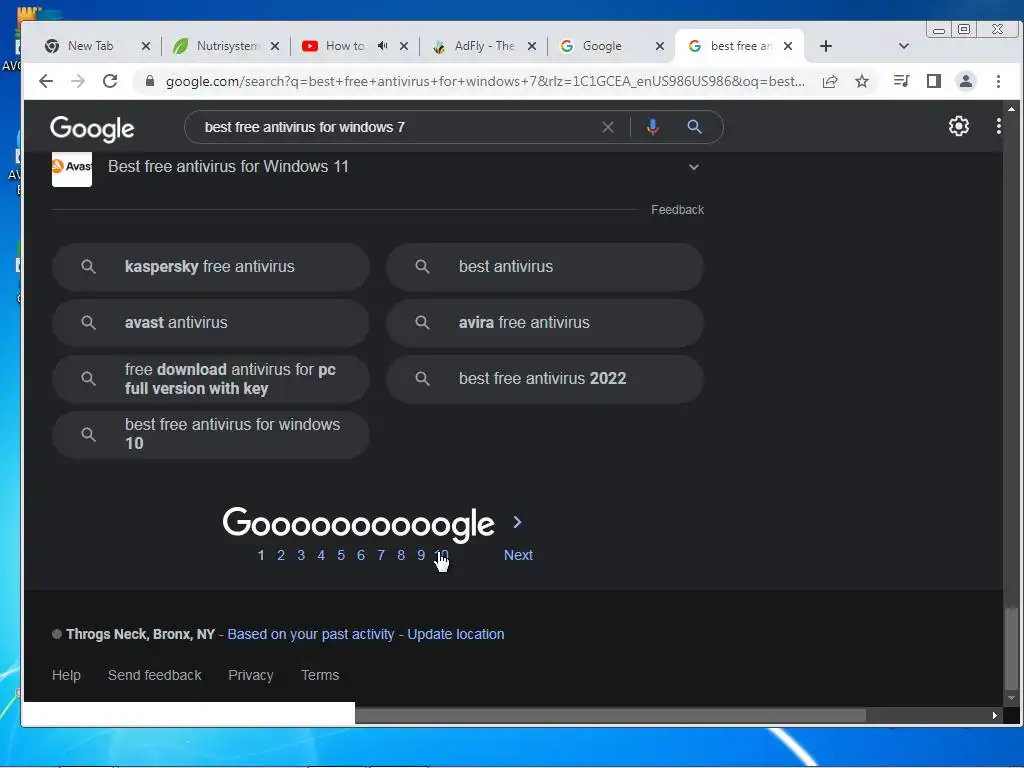Clear the Google search box with X
This screenshot has height=768, width=1024.
(608, 127)
